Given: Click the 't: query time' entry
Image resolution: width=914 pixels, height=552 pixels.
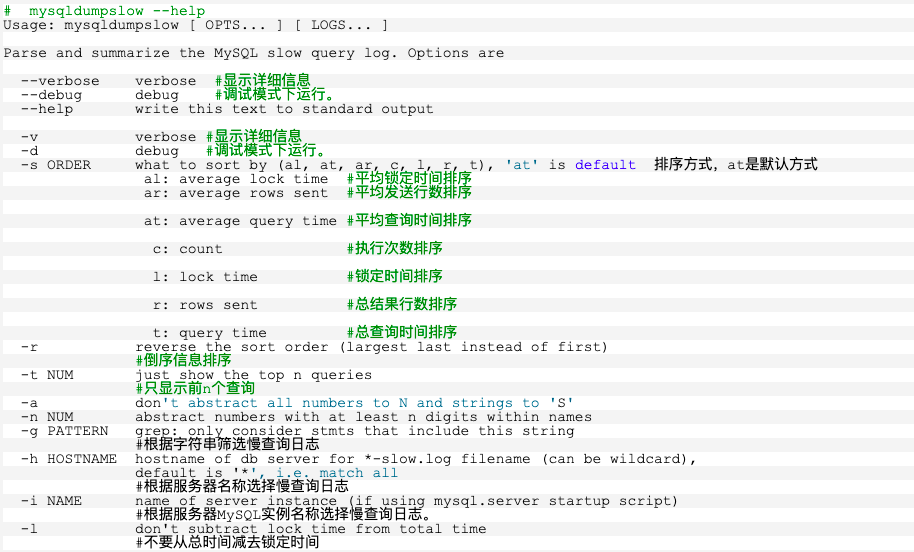Looking at the screenshot, I should coord(210,333).
